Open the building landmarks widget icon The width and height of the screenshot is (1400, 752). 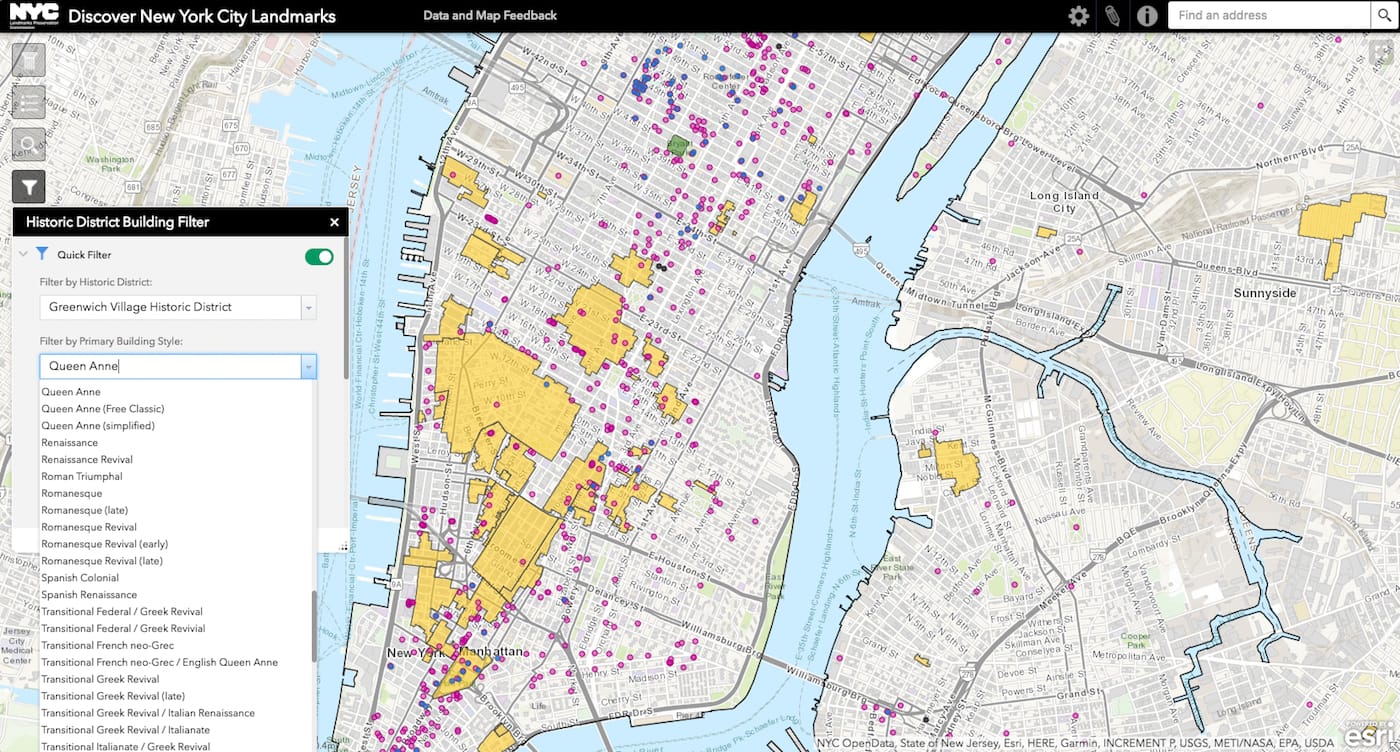(x=29, y=60)
